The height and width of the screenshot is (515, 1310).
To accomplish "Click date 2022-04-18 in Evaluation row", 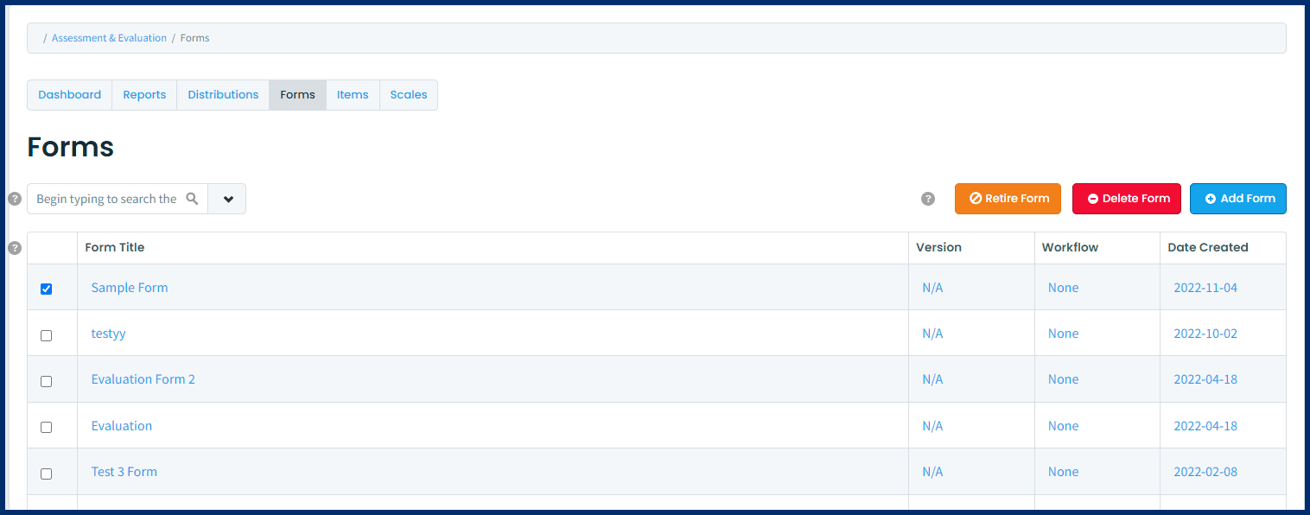I will click(1205, 426).
